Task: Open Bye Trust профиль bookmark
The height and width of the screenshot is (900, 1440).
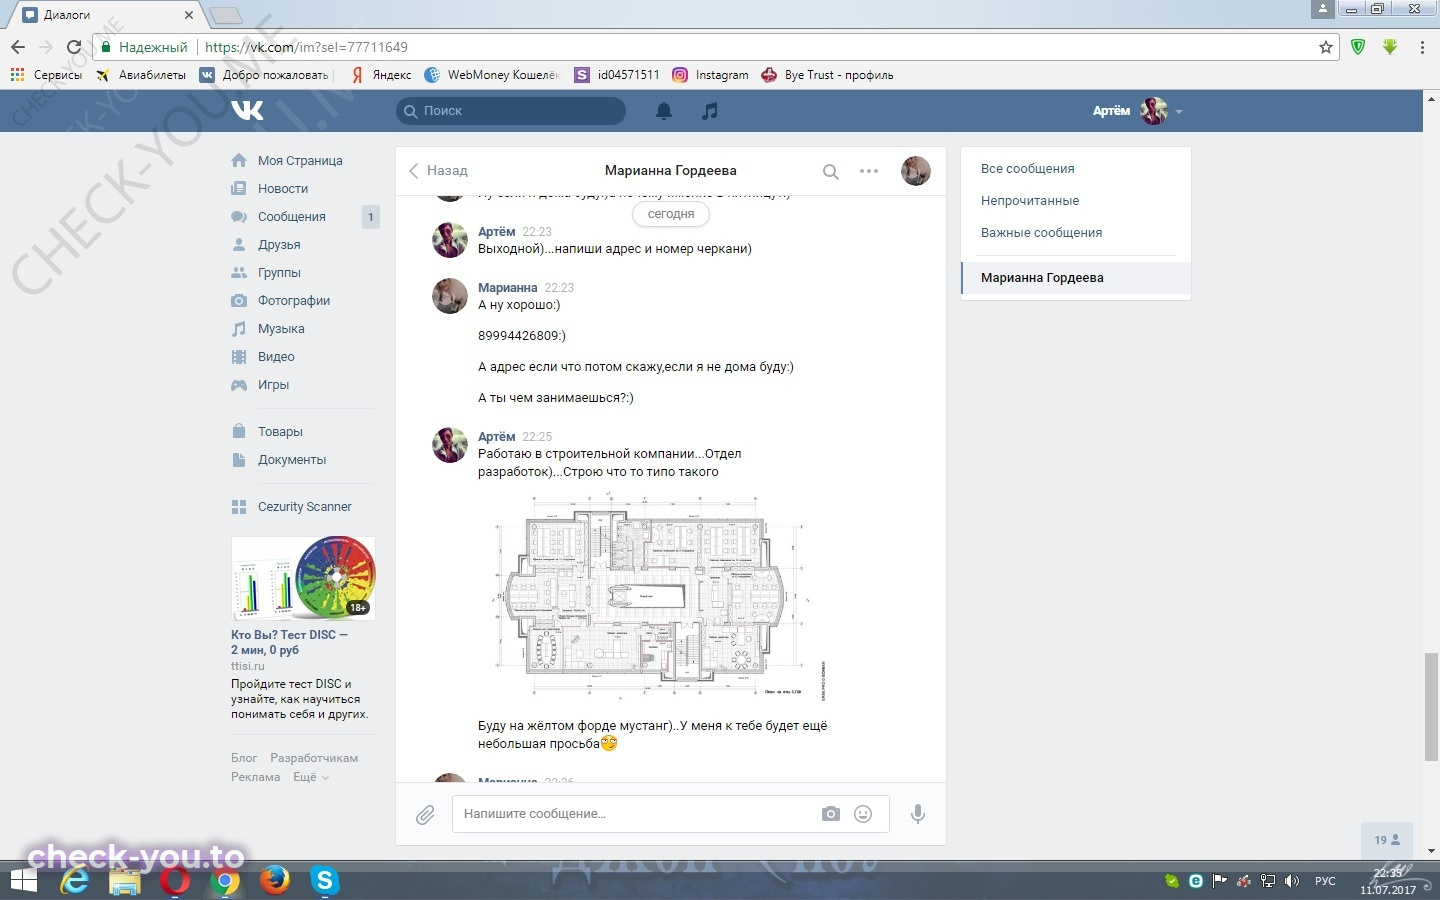Action: (x=827, y=75)
